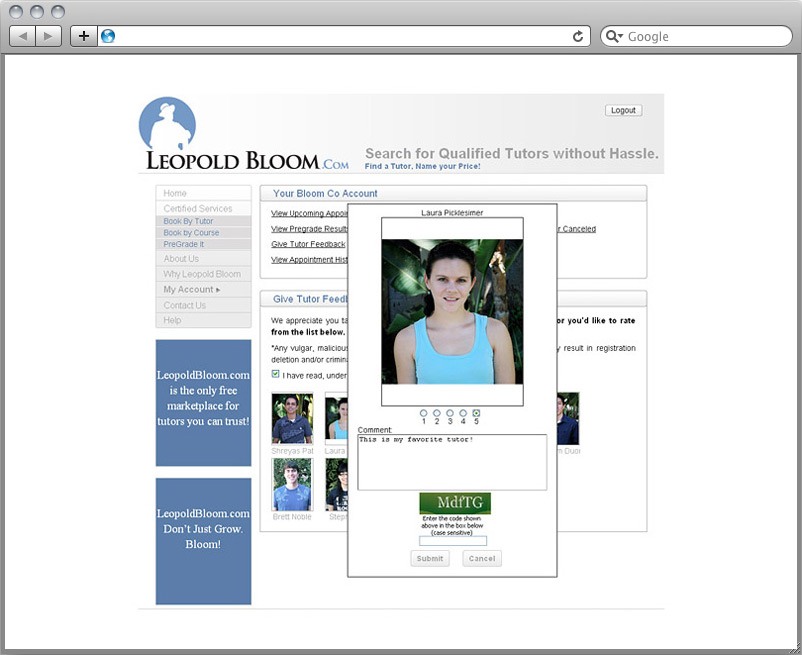
Task: Open PreGrade It in the sidebar
Action: click(204, 244)
